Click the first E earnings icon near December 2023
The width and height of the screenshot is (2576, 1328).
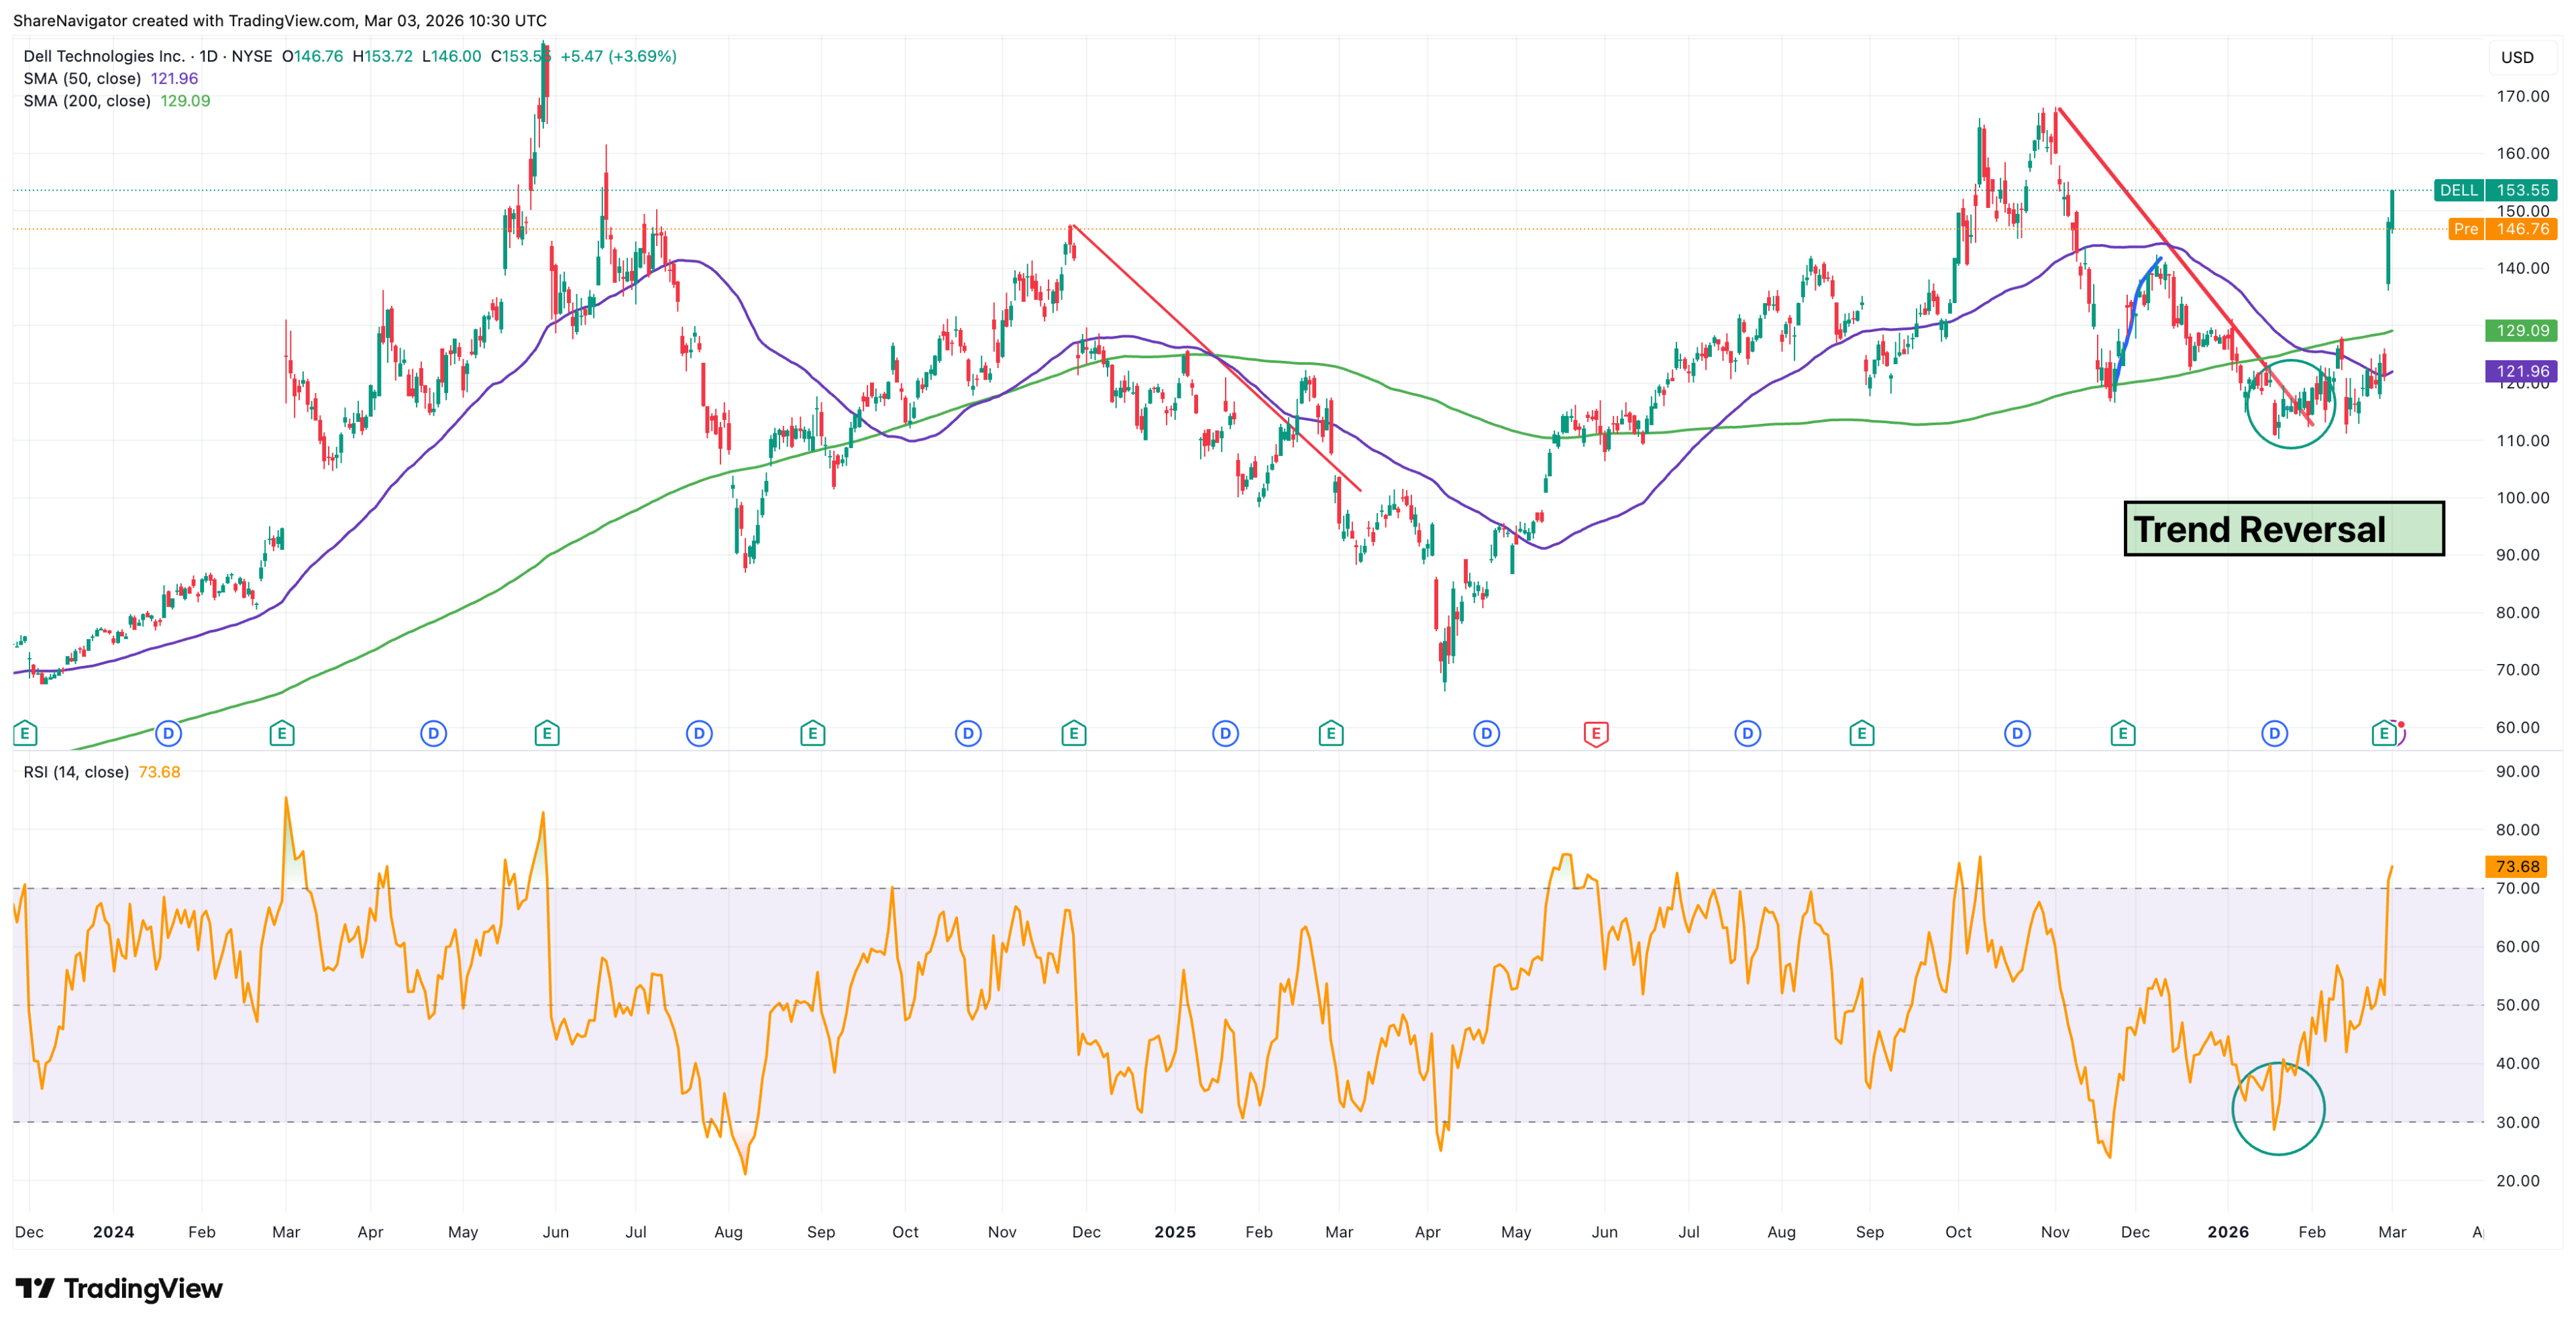tap(25, 733)
